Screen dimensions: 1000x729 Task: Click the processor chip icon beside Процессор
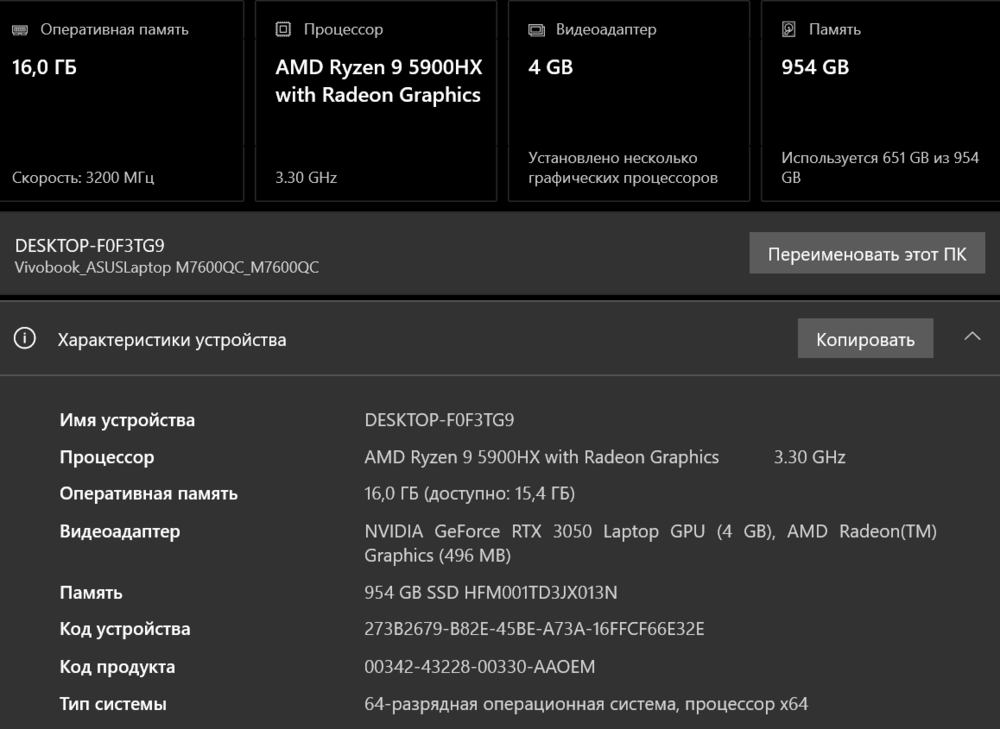(x=283, y=30)
